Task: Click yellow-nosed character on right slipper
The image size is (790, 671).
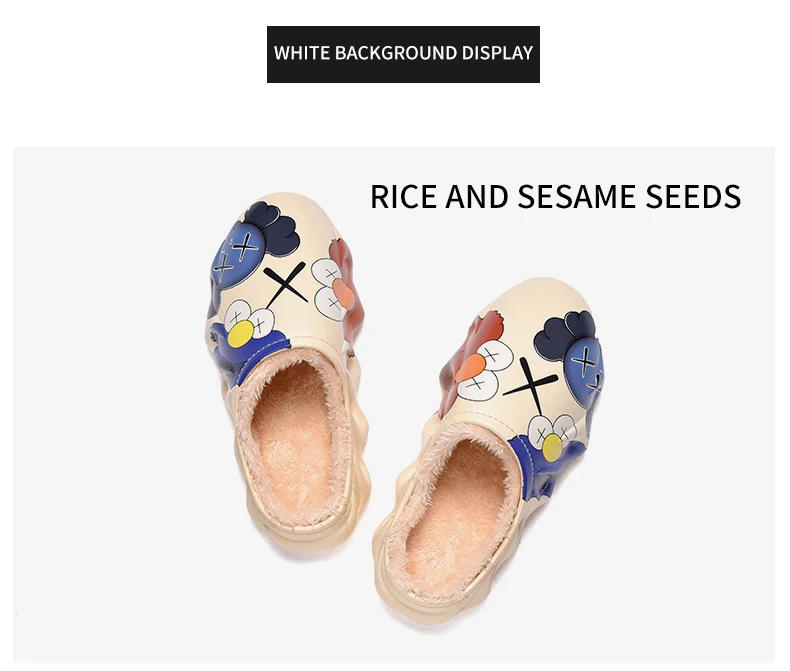Action: pos(552,437)
